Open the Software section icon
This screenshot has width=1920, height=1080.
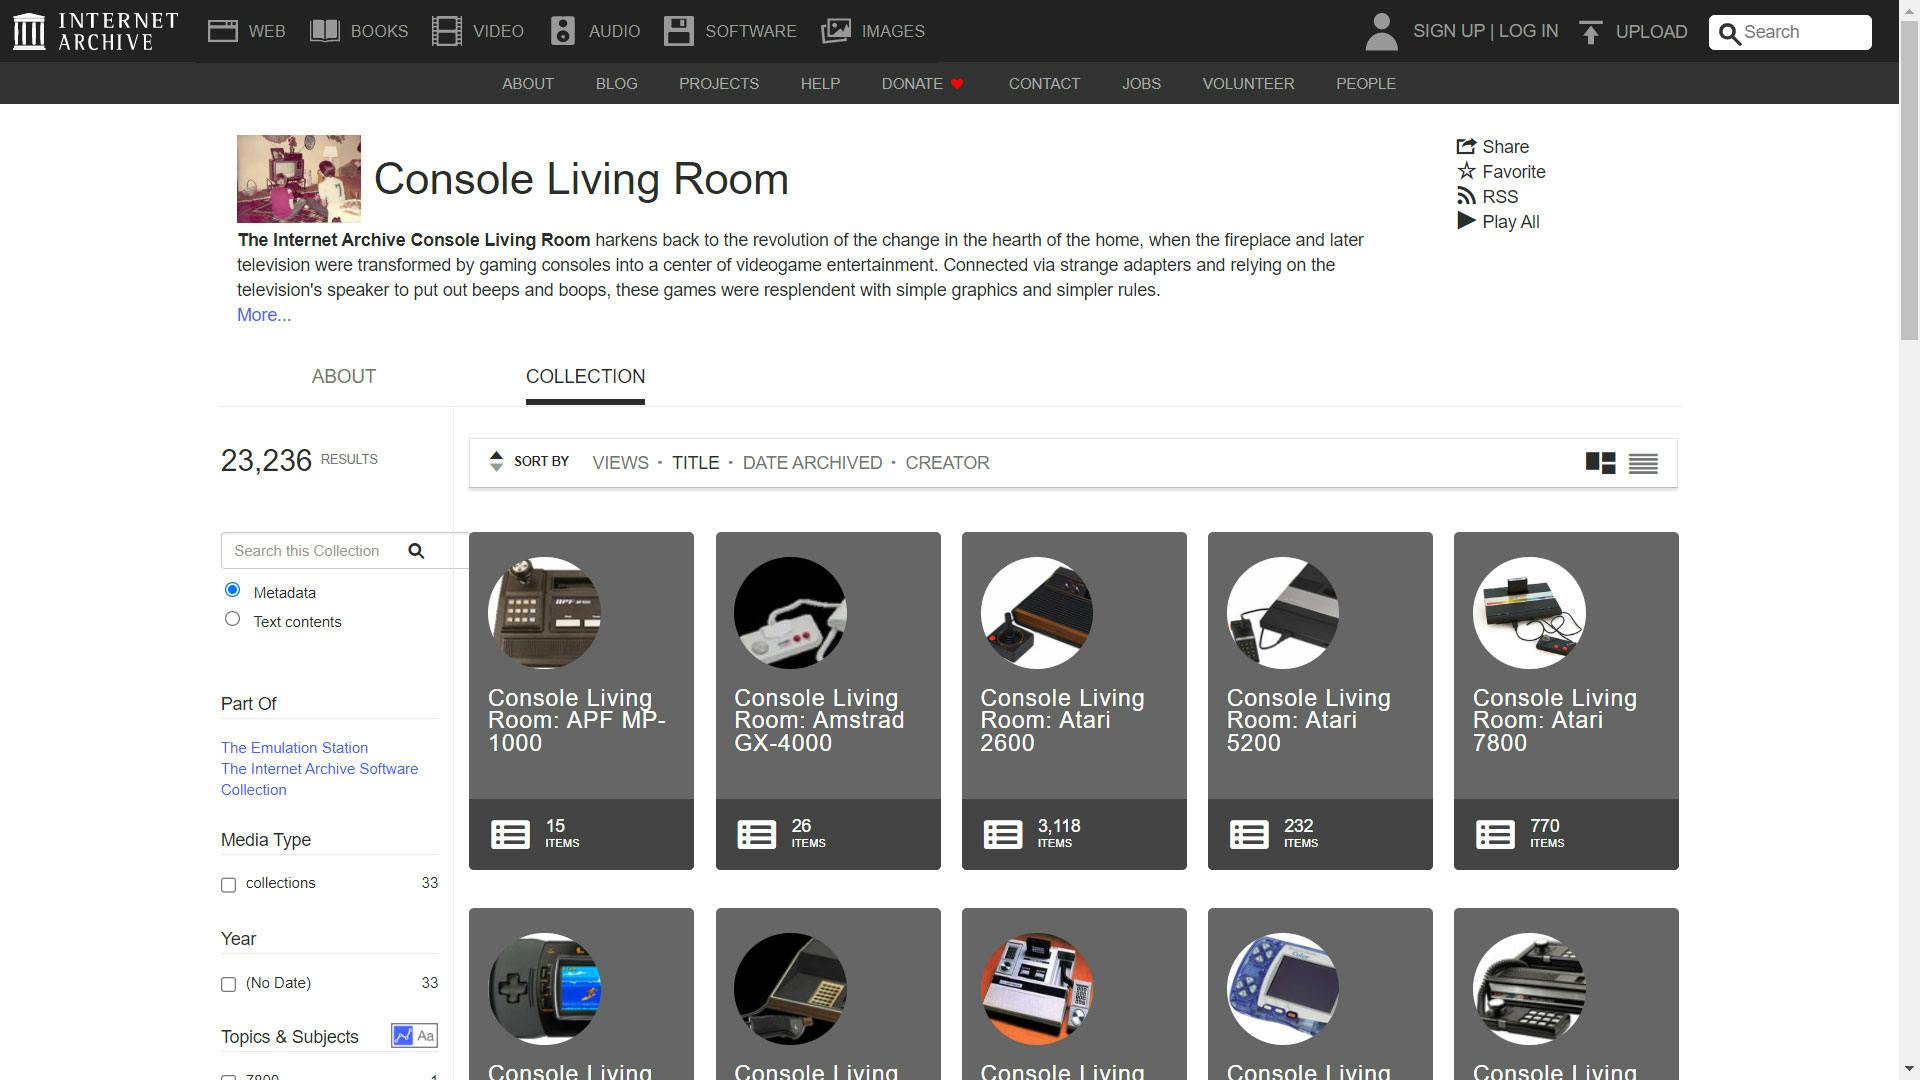pos(679,31)
